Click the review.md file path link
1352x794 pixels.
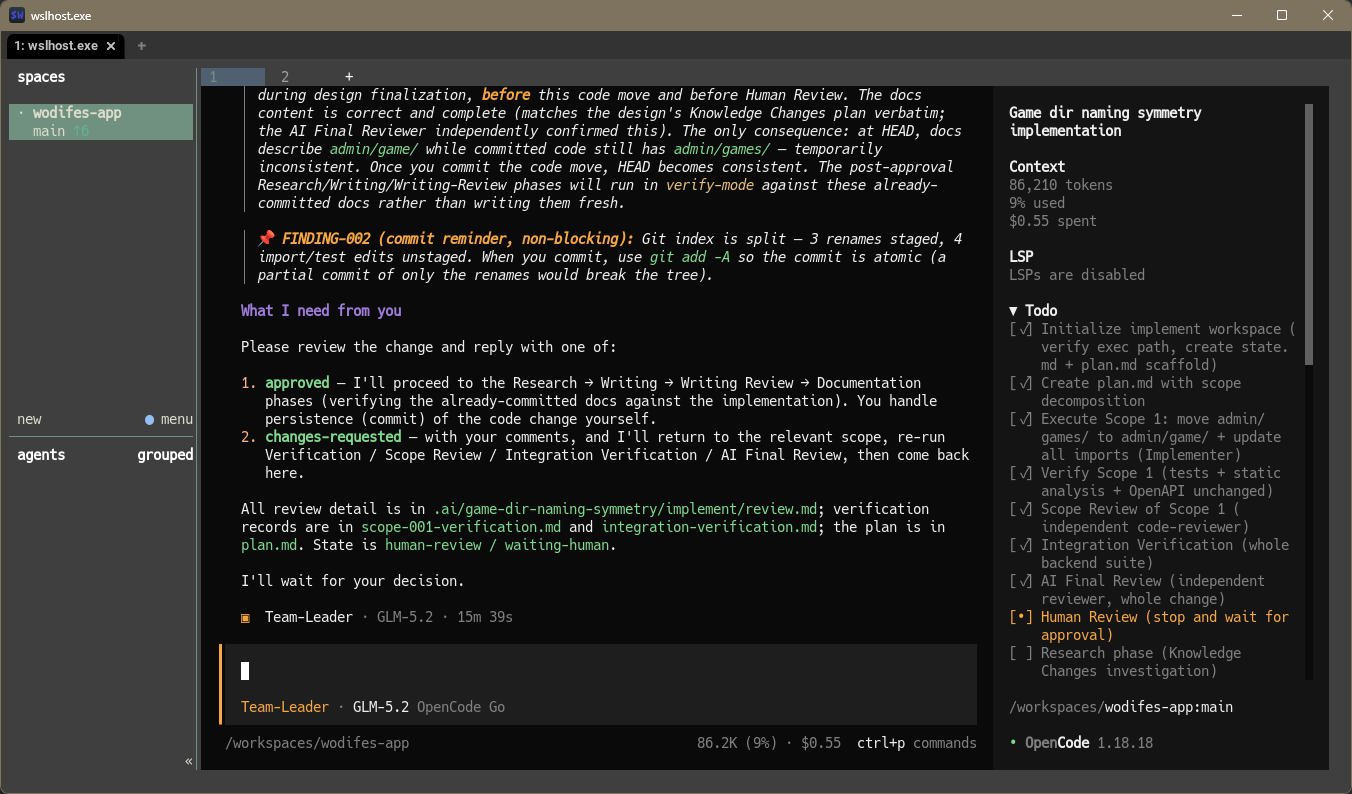625,509
